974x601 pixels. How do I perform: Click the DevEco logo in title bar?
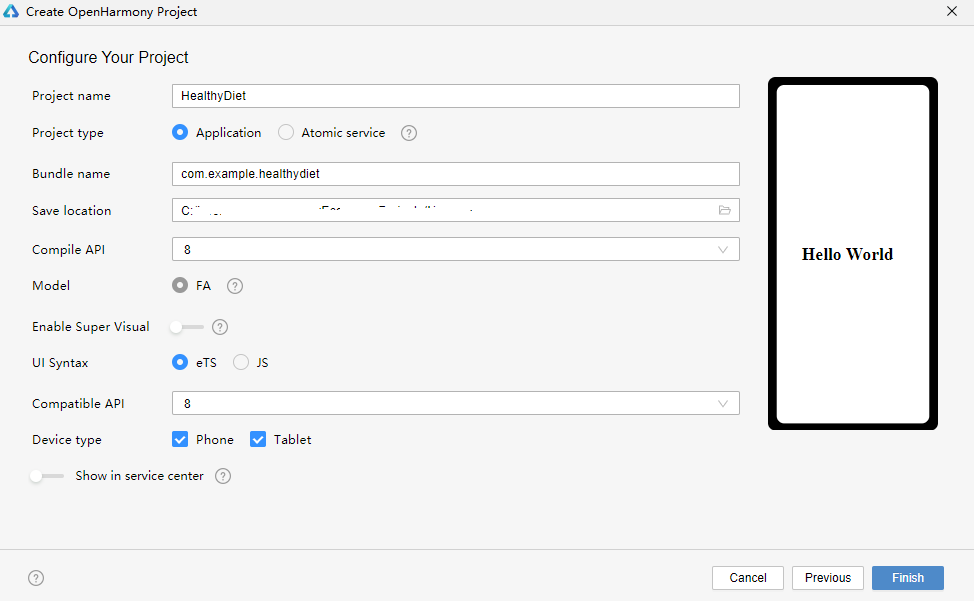13,12
